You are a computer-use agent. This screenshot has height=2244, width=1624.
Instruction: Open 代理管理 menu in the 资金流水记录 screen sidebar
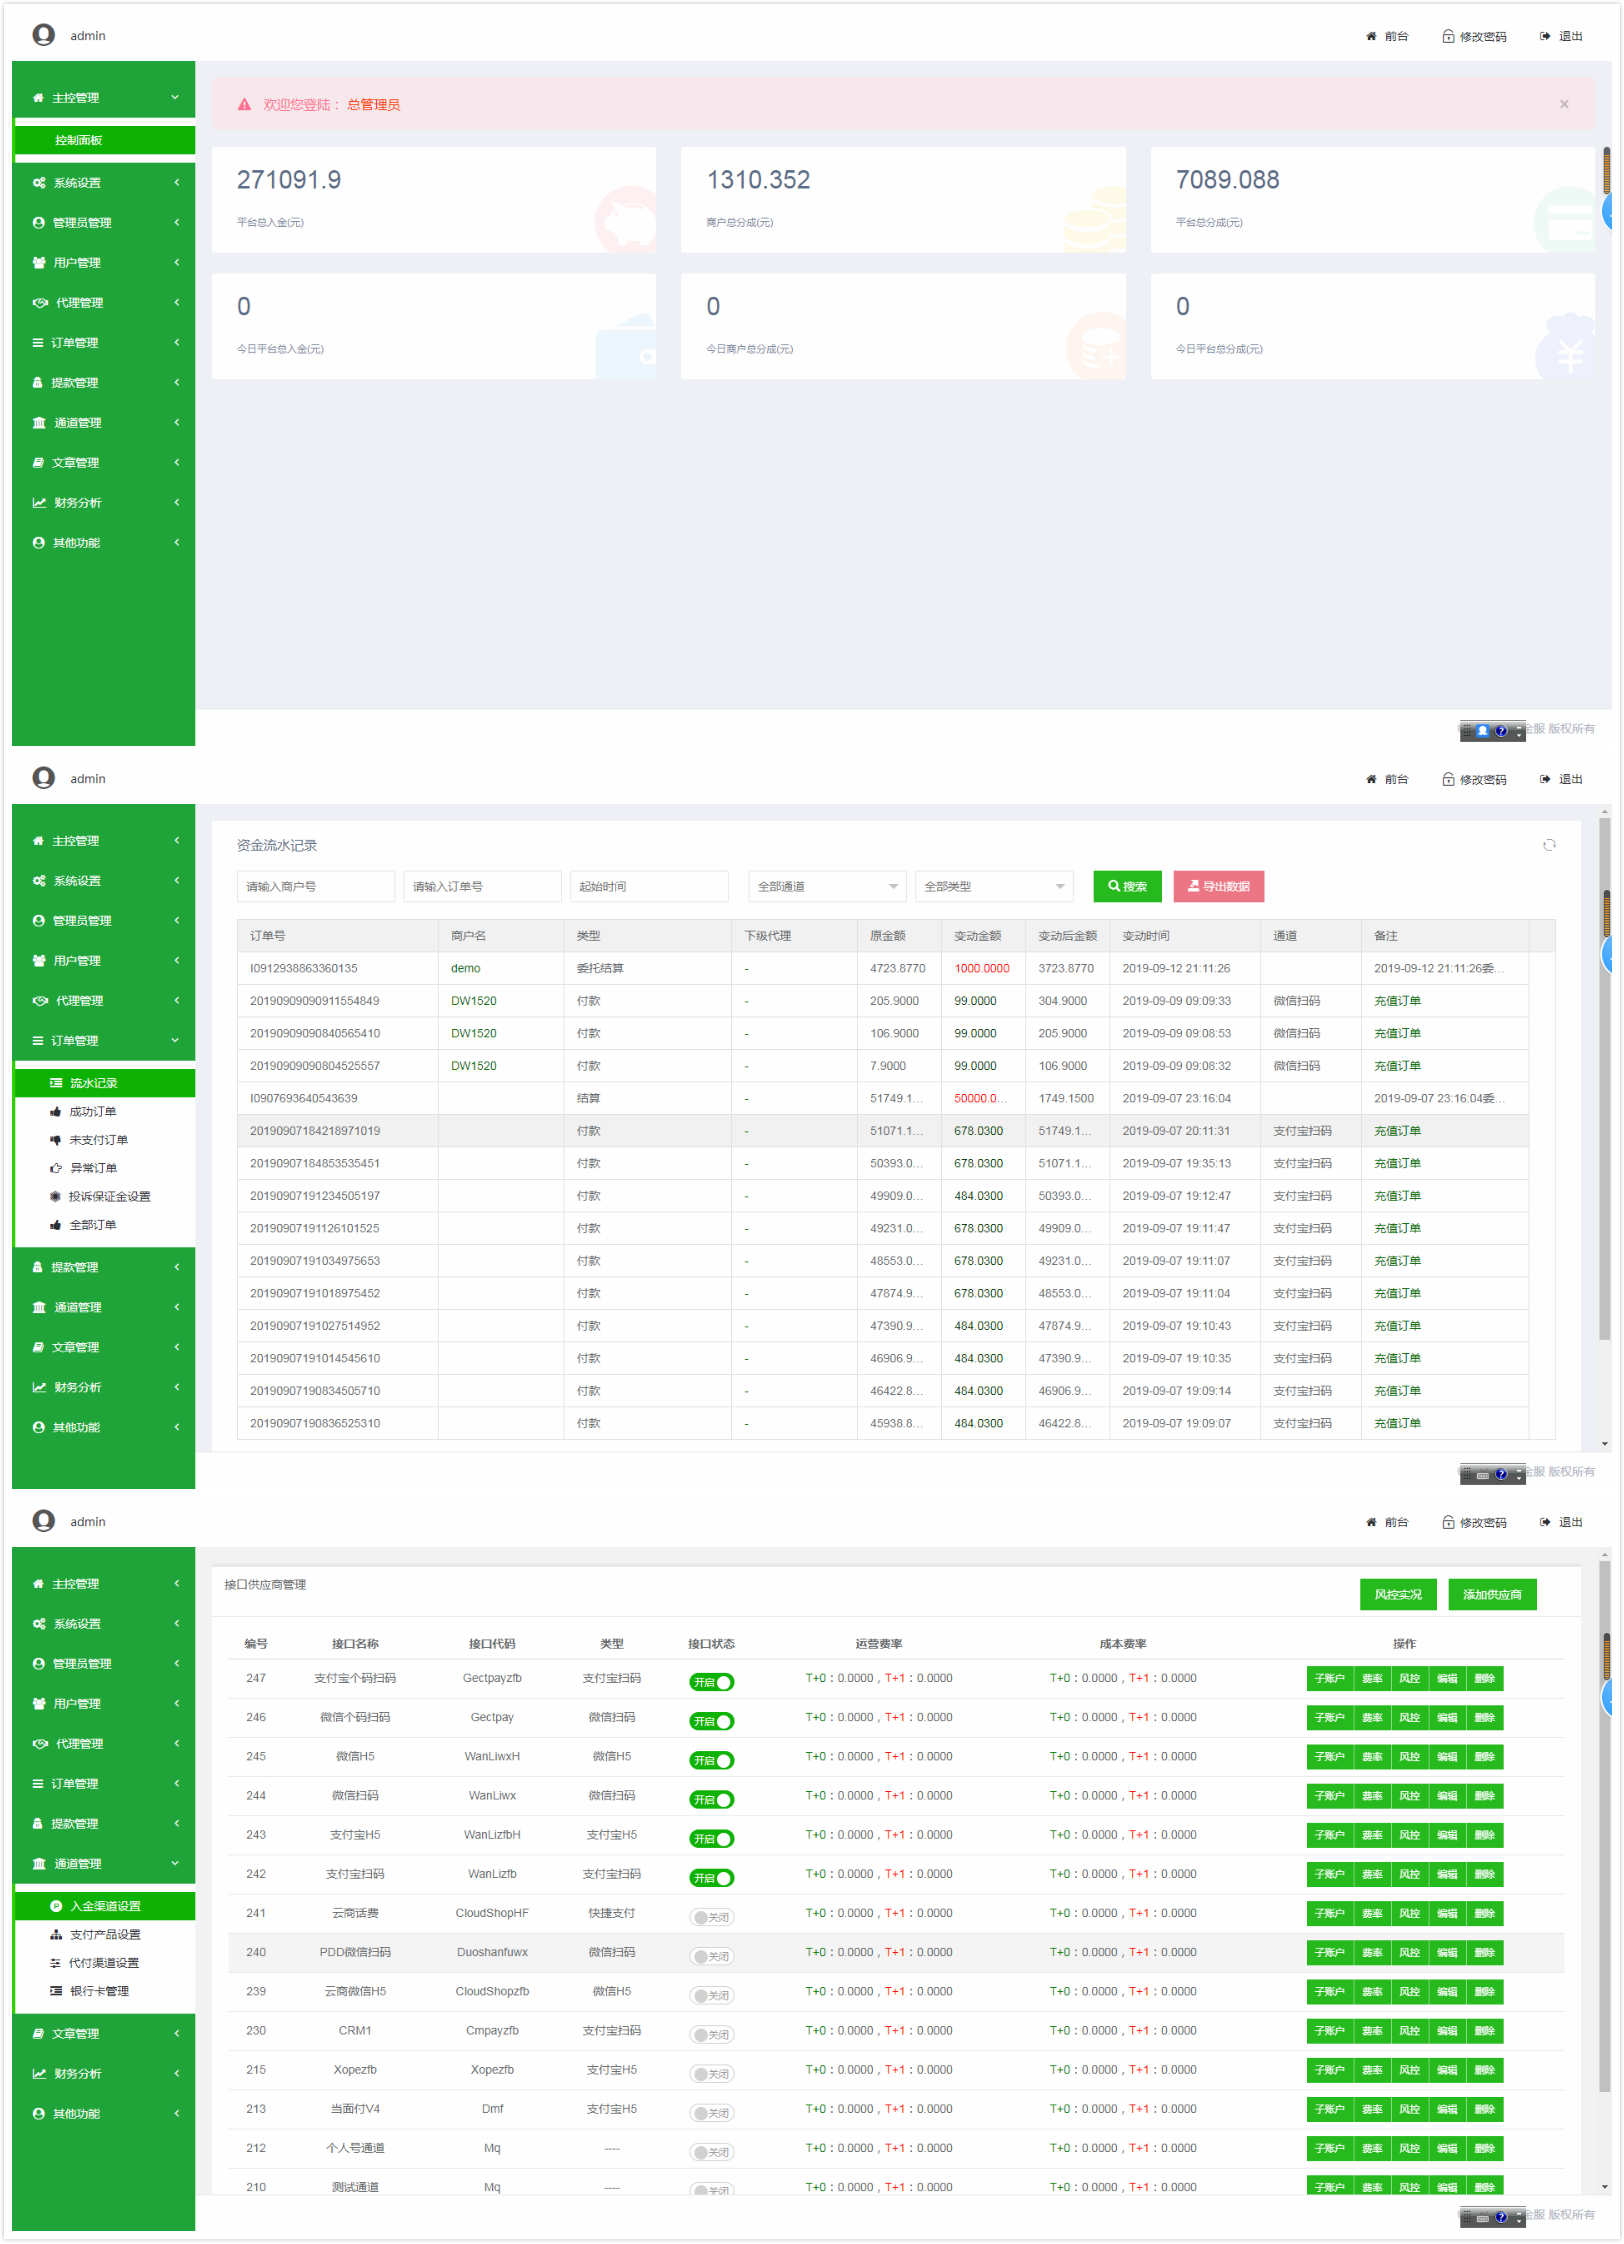pos(104,1001)
